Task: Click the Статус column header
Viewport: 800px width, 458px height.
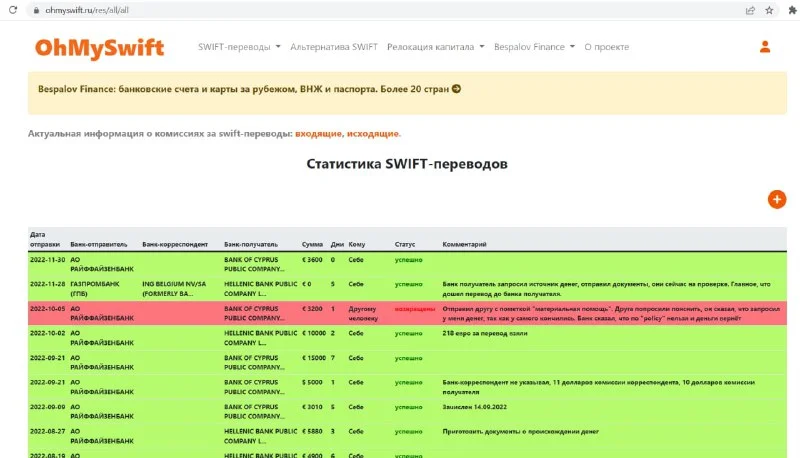Action: (405, 243)
